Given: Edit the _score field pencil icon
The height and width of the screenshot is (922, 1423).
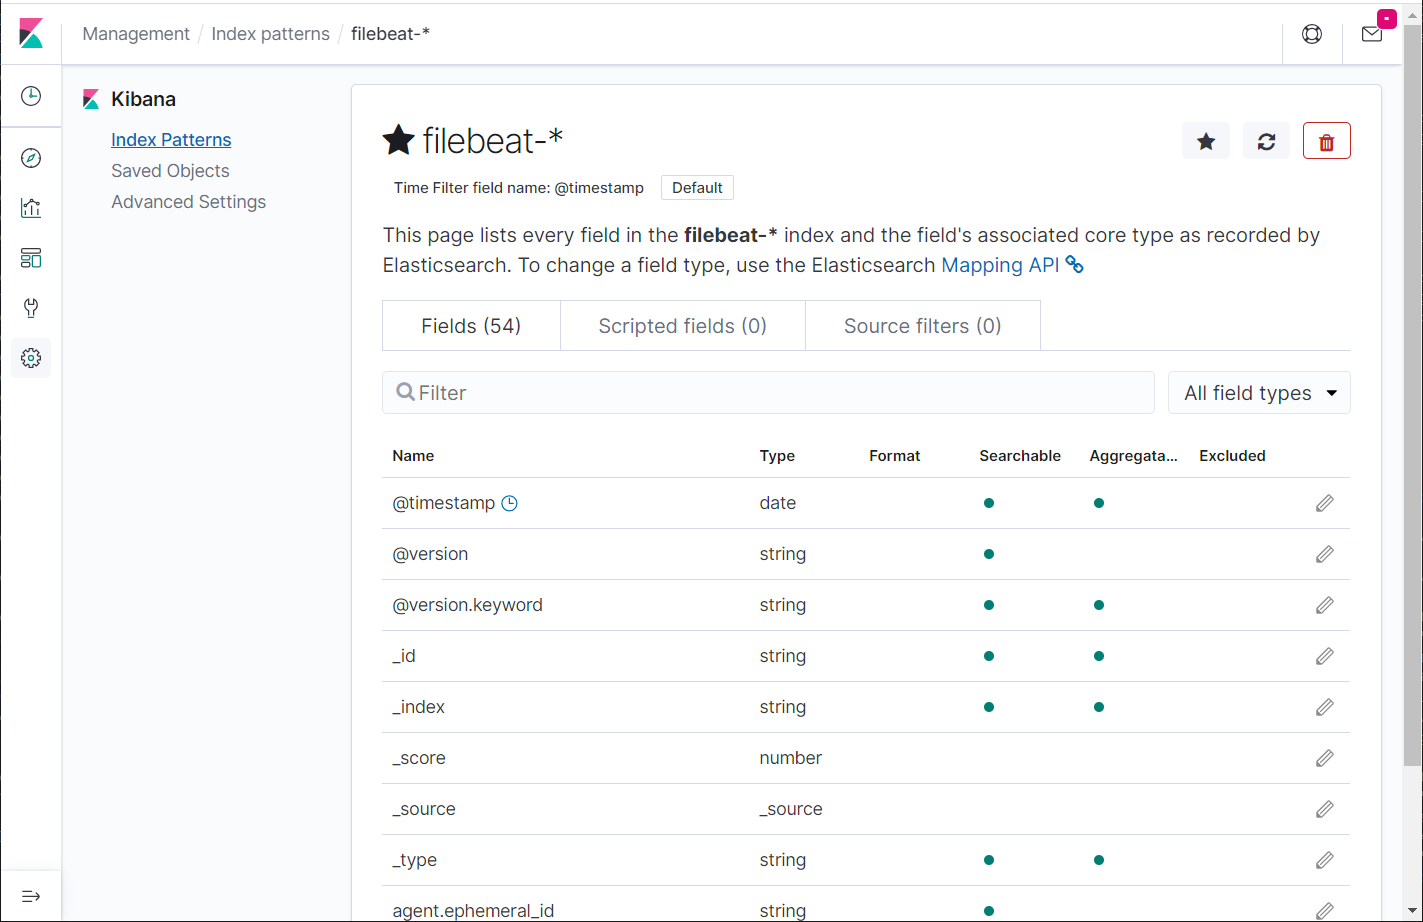Looking at the screenshot, I should coord(1325,758).
